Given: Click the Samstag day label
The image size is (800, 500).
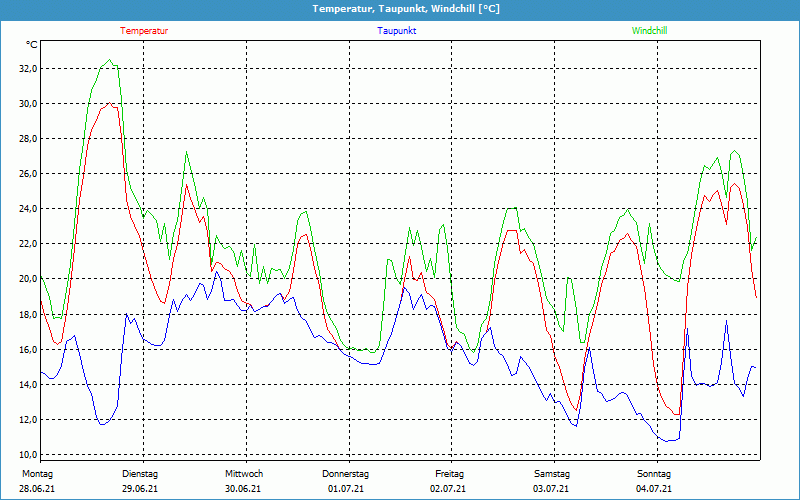Looking at the screenshot, I should click(x=552, y=474).
